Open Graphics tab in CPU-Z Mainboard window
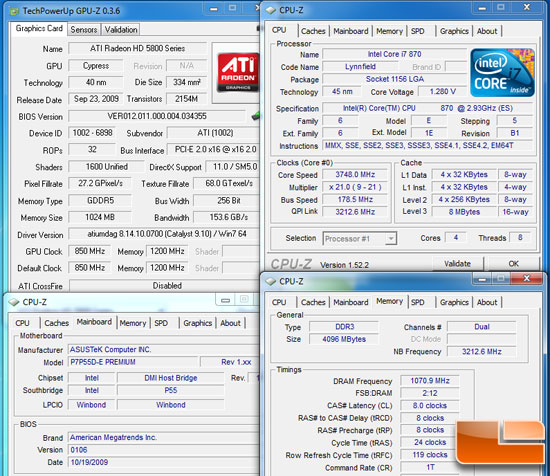Viewport: 550px width, 476px height. click(x=197, y=323)
